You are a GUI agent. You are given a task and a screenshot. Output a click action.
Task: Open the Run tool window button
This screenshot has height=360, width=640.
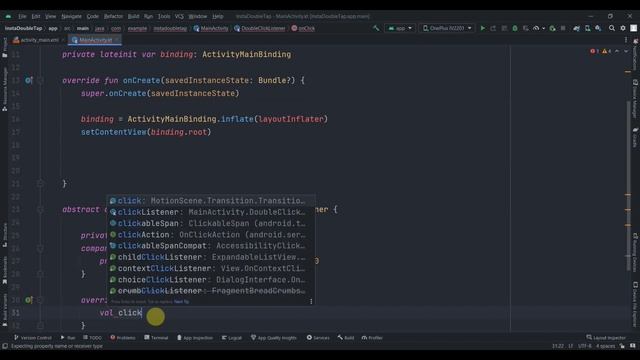[x=68, y=338]
